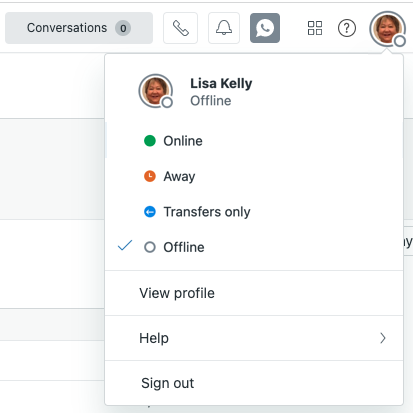Open the notifications bell icon

[224, 28]
